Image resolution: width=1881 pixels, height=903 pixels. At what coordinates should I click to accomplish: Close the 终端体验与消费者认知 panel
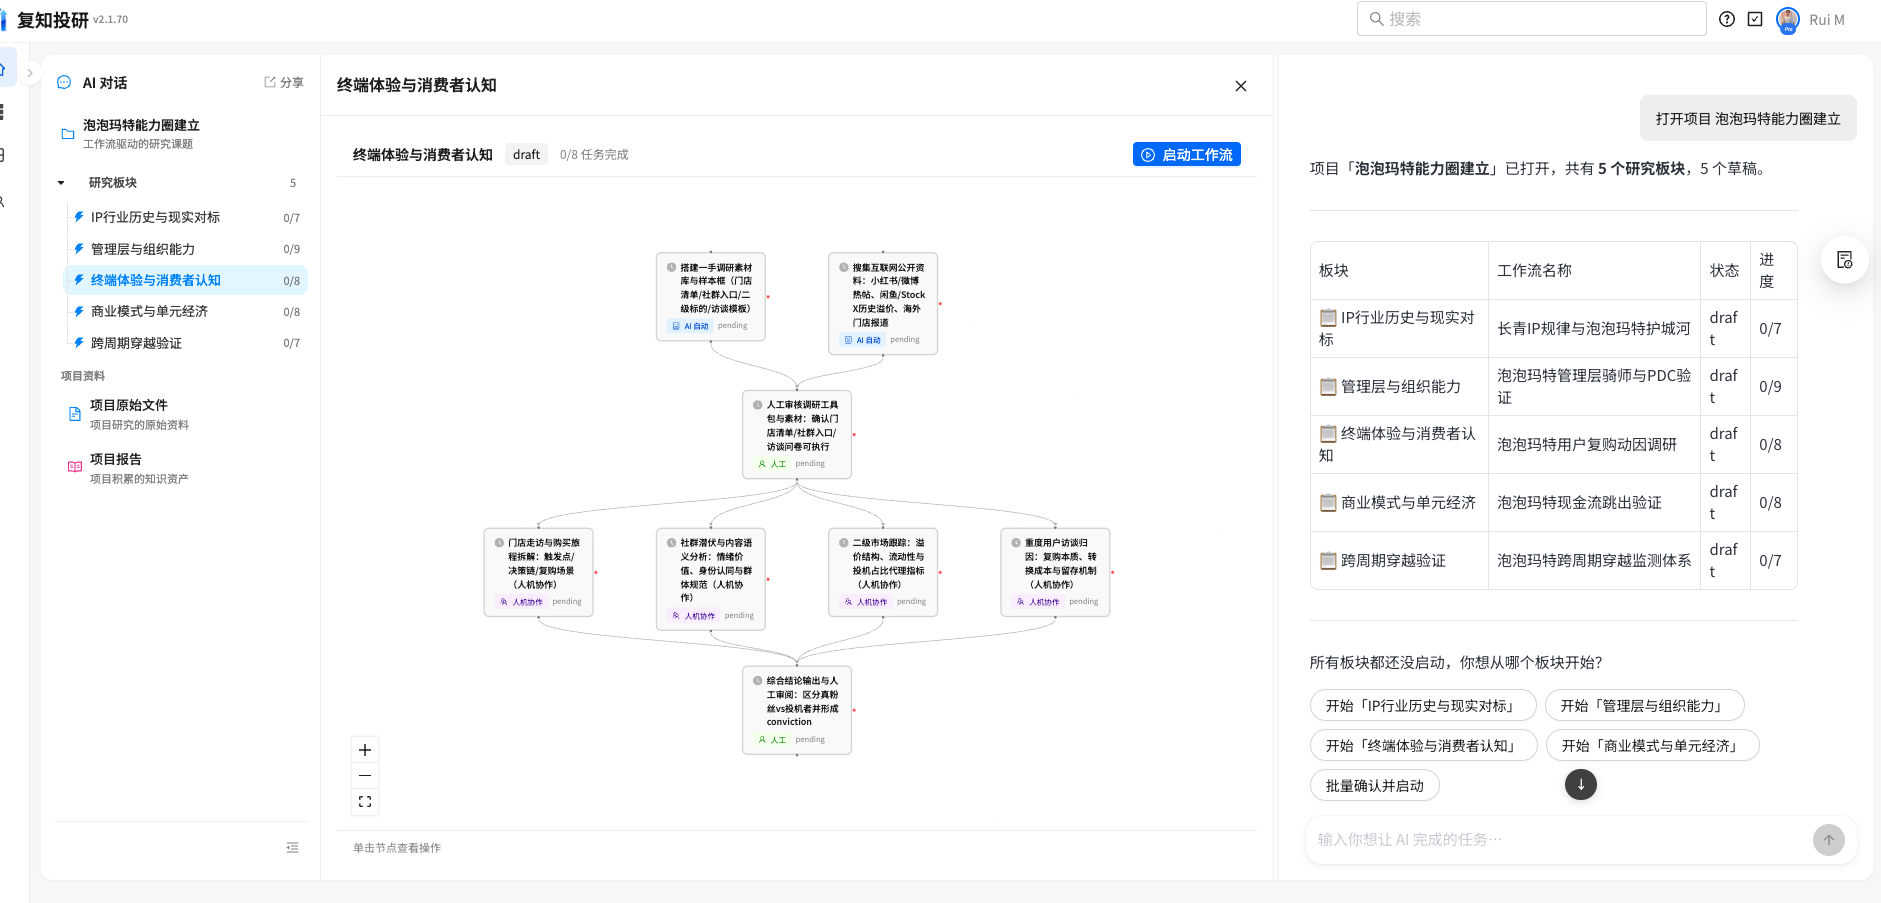click(x=1241, y=86)
